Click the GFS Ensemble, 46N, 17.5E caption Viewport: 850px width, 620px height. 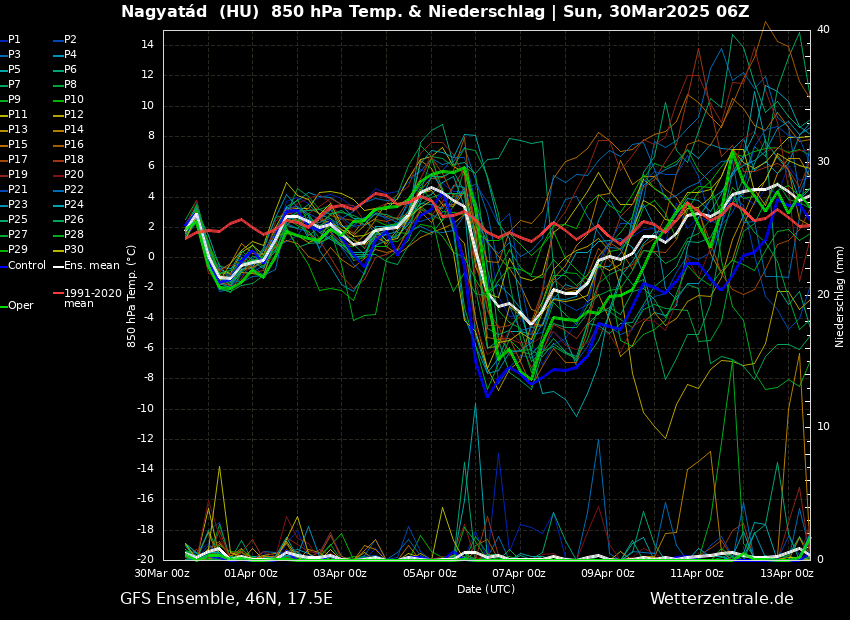point(226,599)
